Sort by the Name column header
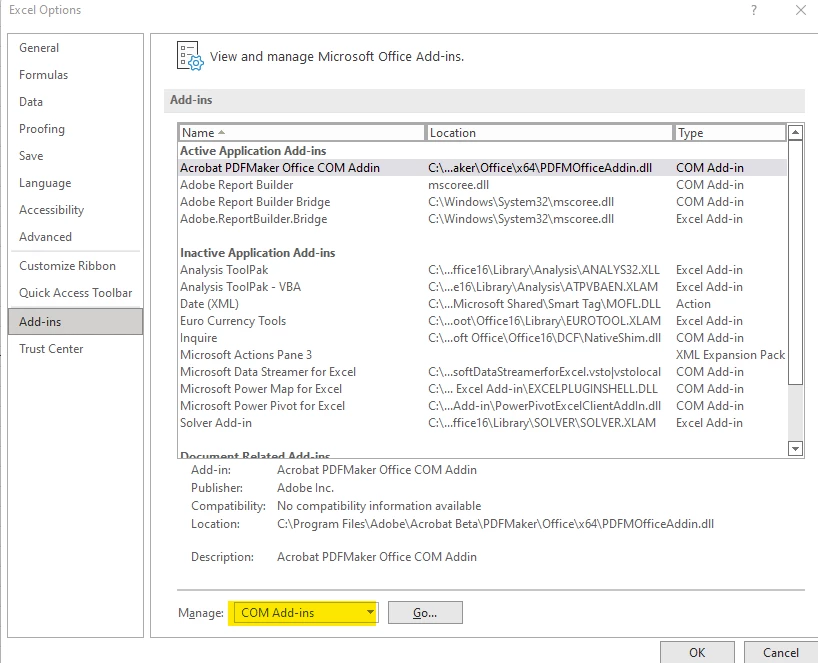818x663 pixels. pyautogui.click(x=302, y=132)
